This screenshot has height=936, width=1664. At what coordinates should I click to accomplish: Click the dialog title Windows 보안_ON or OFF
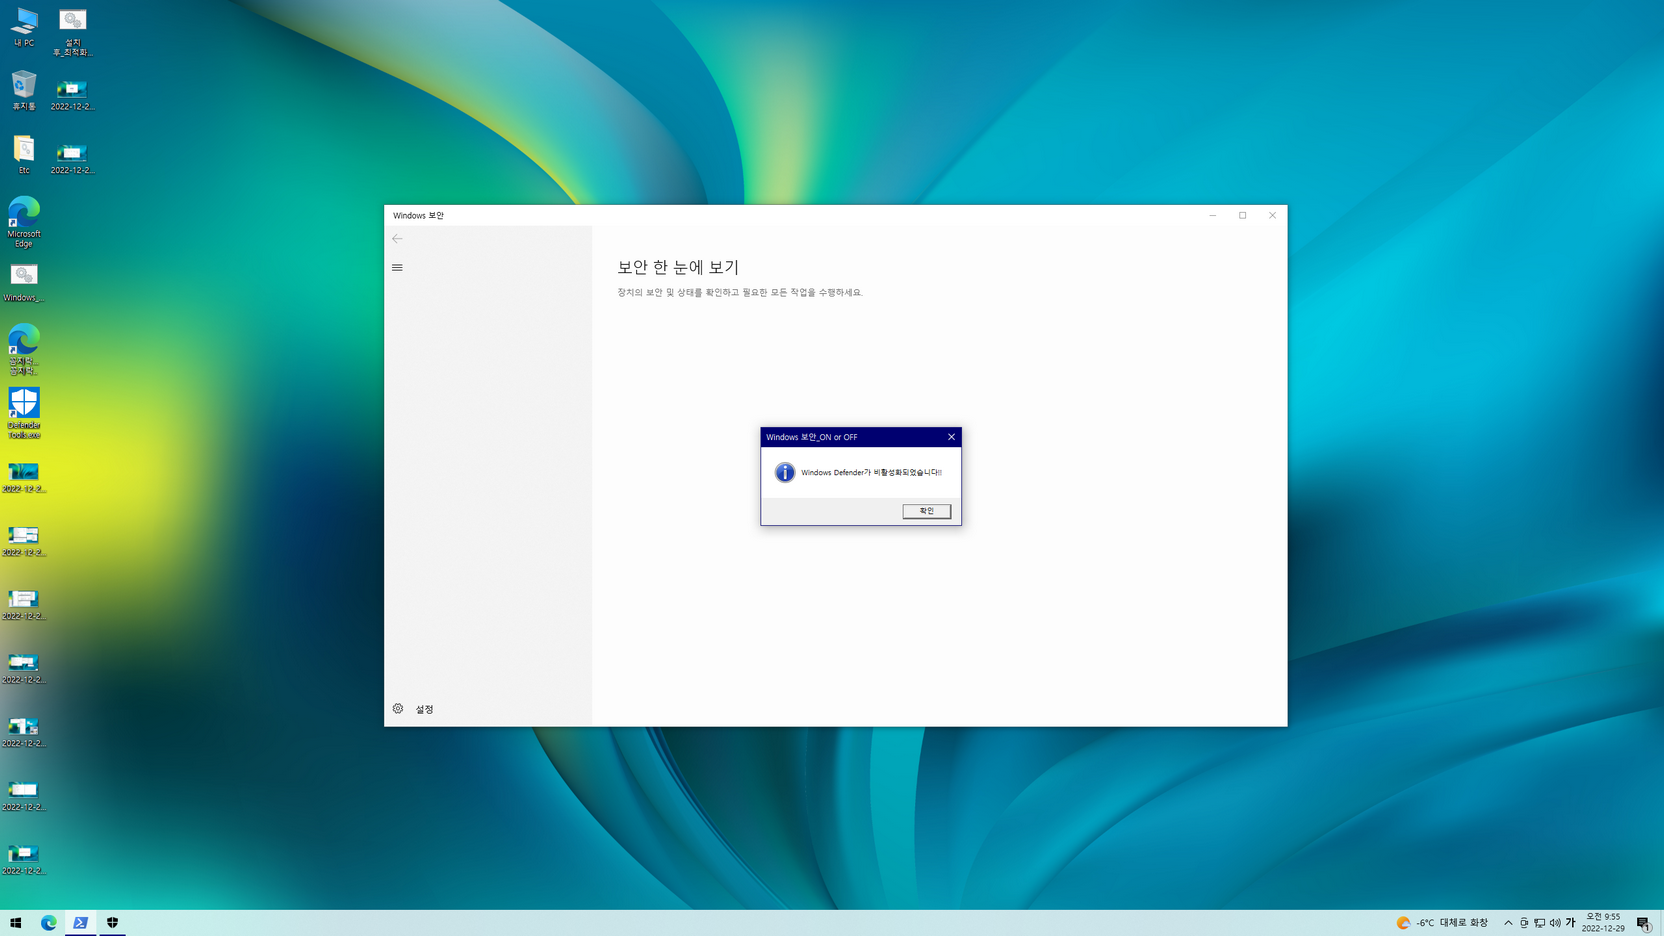[811, 437]
